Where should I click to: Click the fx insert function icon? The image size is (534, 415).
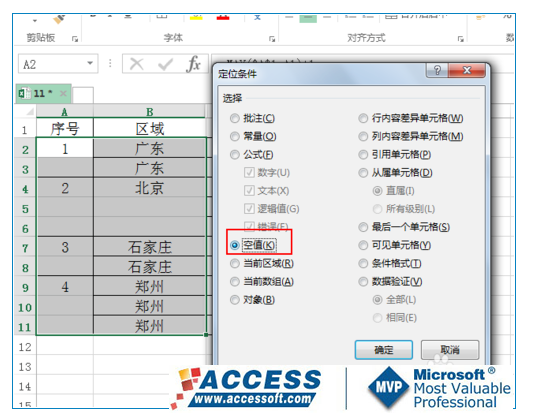pyautogui.click(x=194, y=64)
